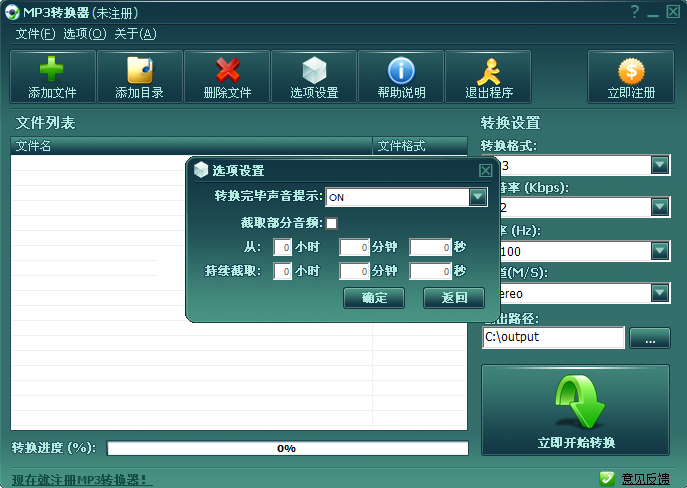Click the cube icon in 选项设置 dialog title
The width and height of the screenshot is (687, 488).
201,170
